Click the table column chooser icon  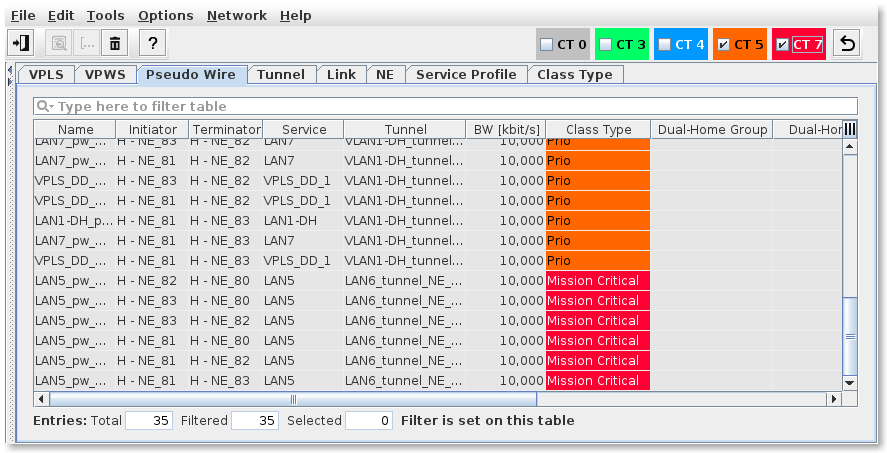click(850, 129)
